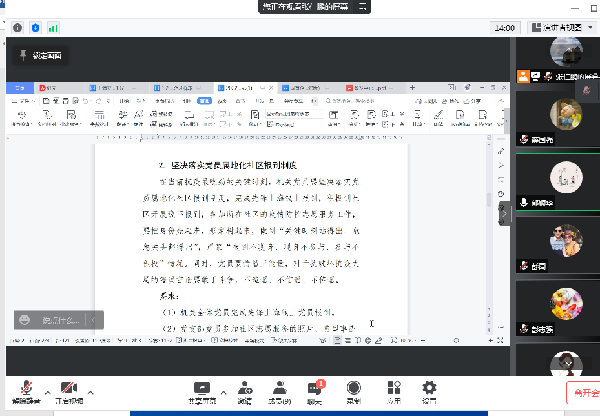
Task: Click the network signal strength icon
Action: click(53, 28)
